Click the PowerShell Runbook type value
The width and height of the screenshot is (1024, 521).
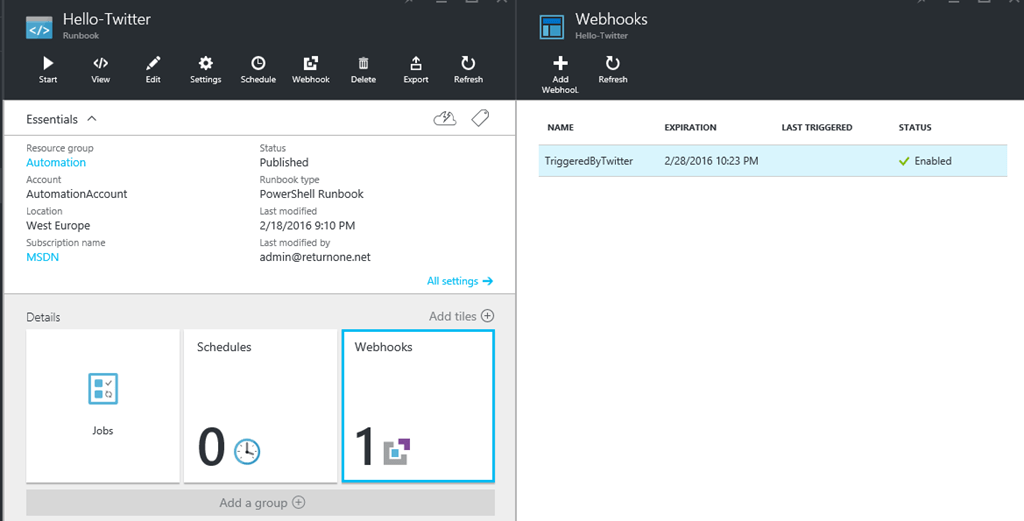pyautogui.click(x=312, y=194)
